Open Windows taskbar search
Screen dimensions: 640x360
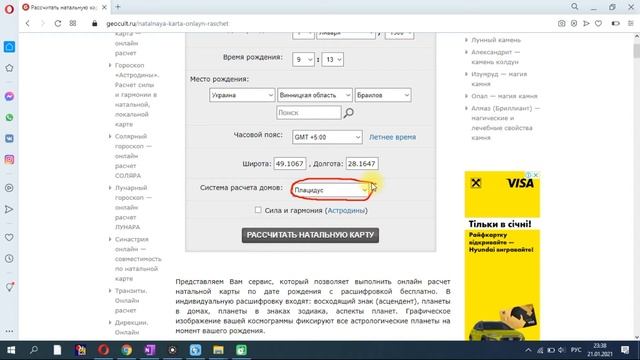click(x=34, y=350)
